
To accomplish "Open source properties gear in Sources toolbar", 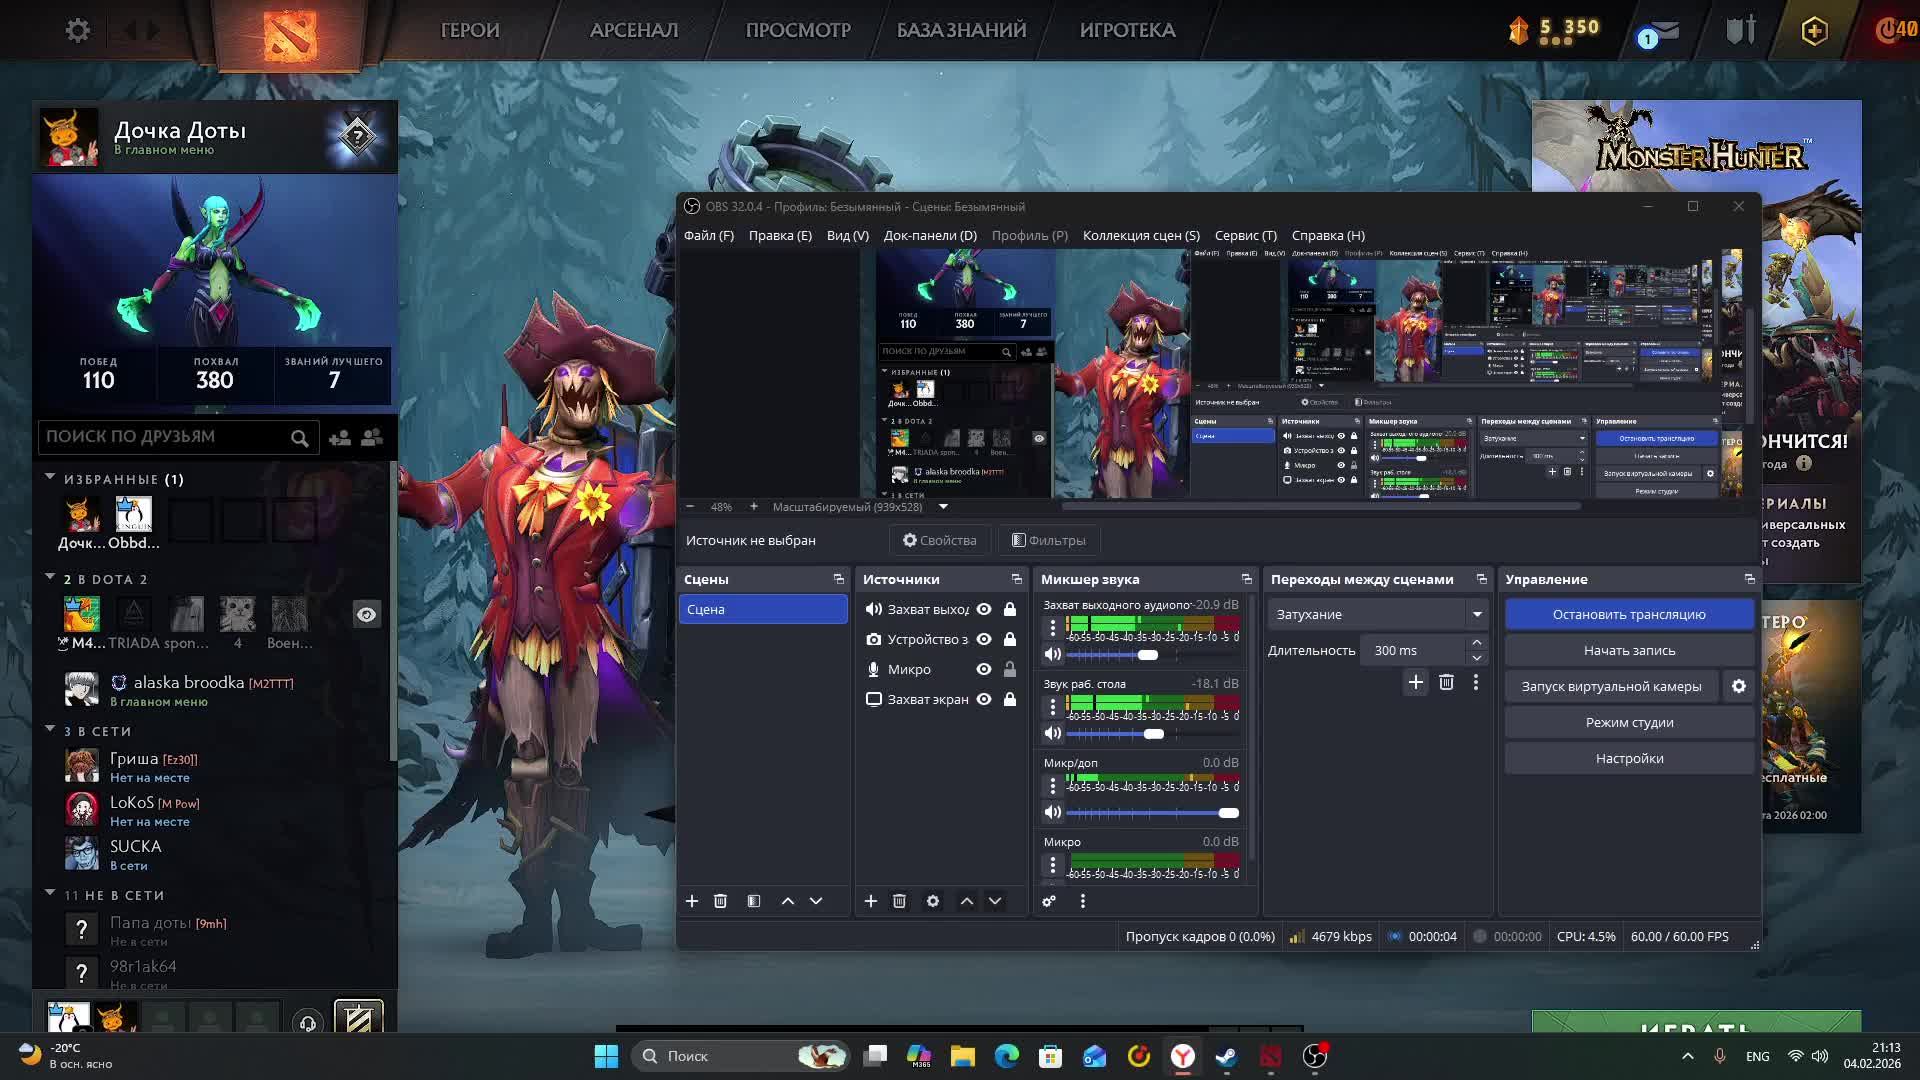I will coord(932,901).
